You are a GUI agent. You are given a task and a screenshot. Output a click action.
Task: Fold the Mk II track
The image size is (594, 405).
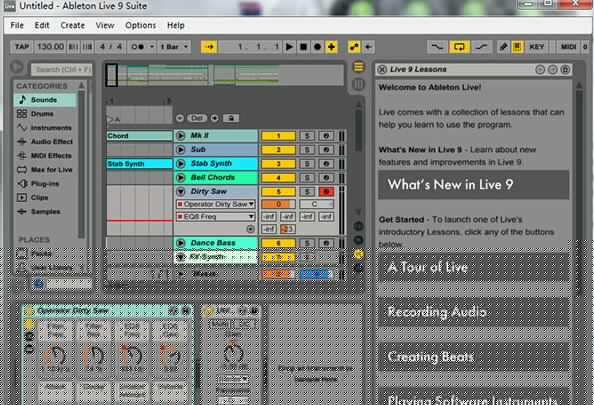pos(181,136)
